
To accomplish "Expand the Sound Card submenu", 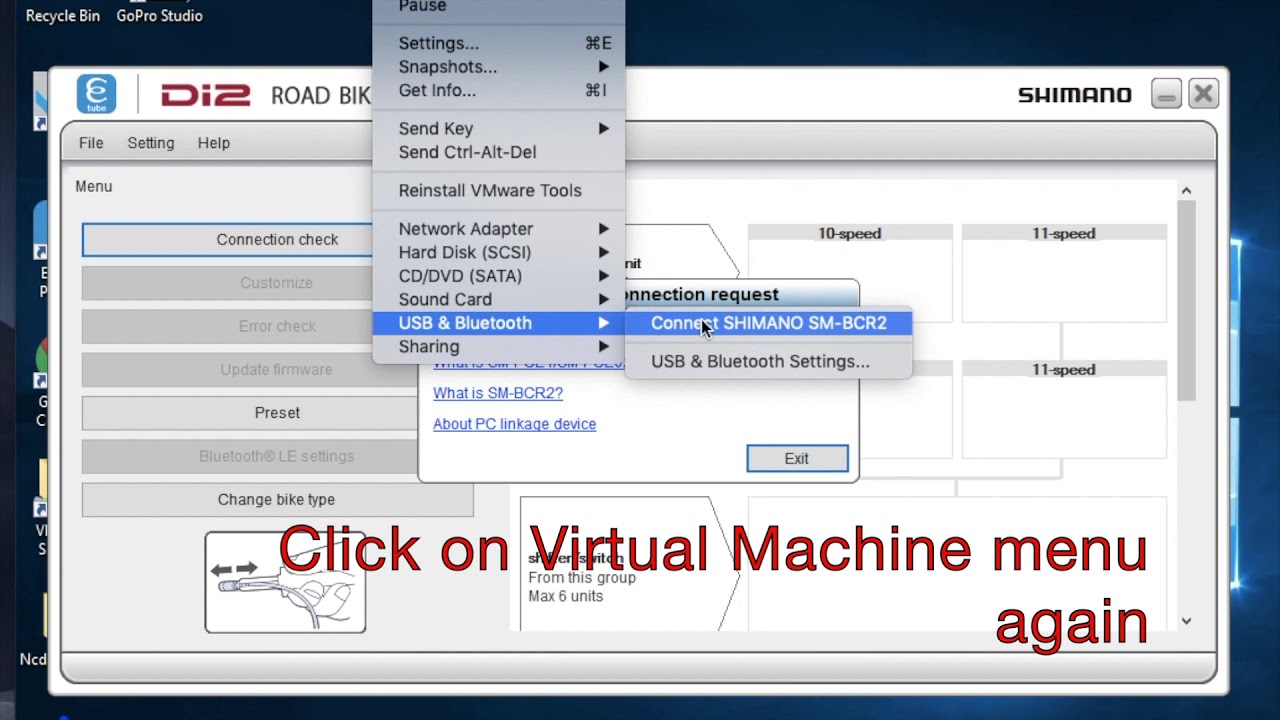I will click(498, 299).
